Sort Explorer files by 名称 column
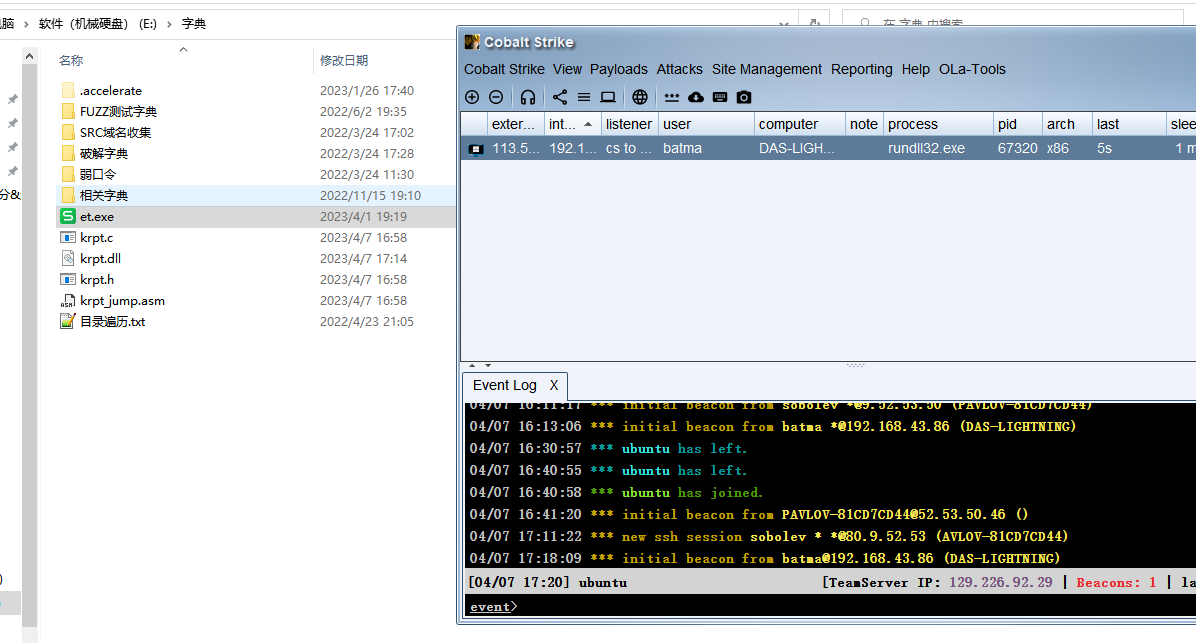Screen dimensions: 1196x643 coord(71,60)
